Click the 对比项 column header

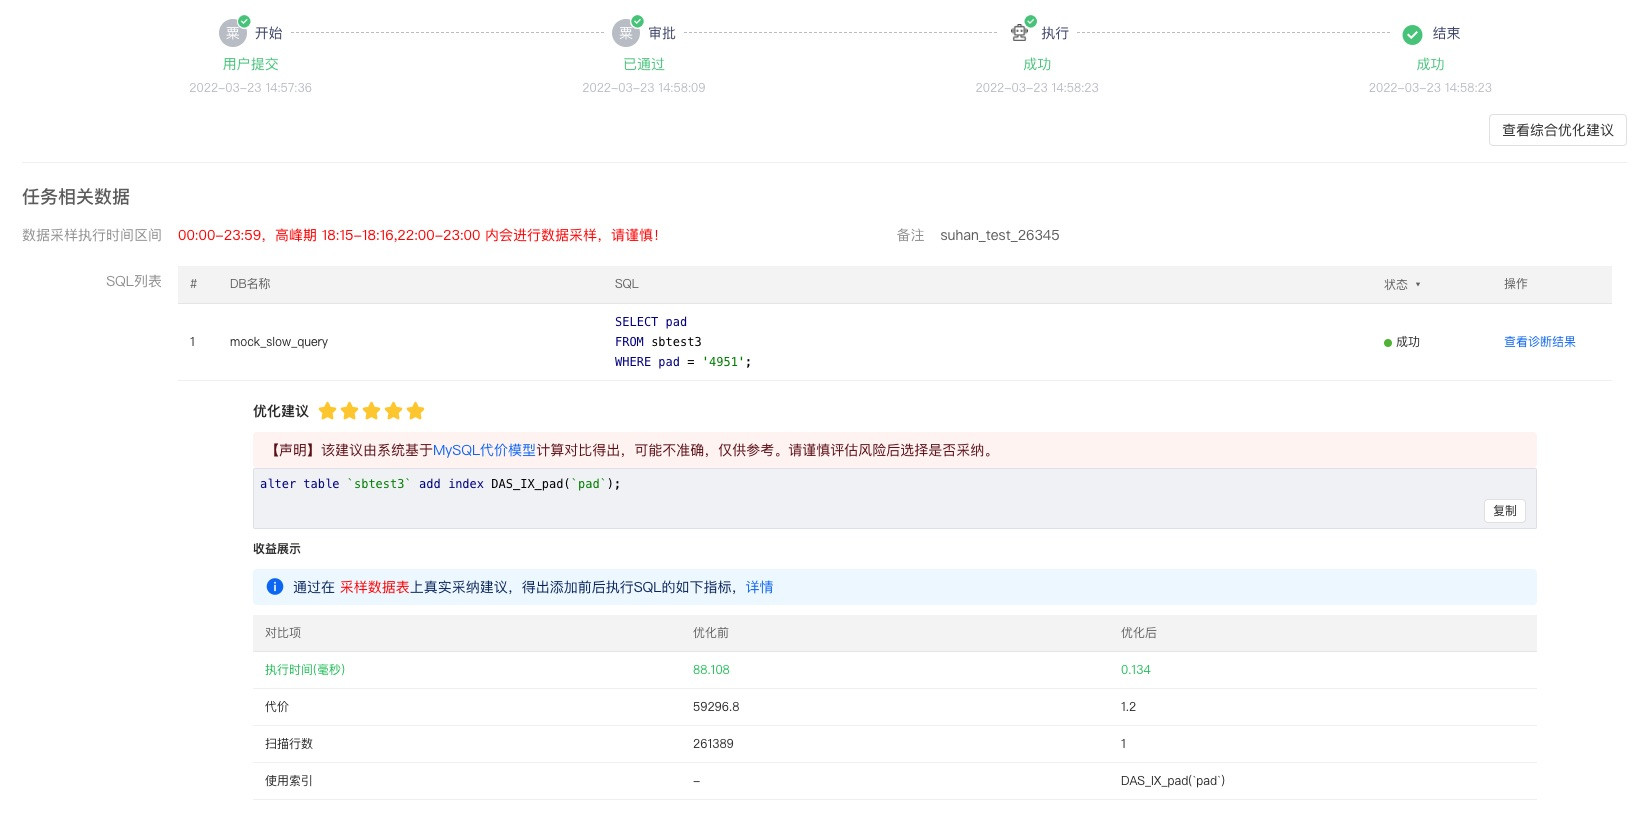pos(283,633)
